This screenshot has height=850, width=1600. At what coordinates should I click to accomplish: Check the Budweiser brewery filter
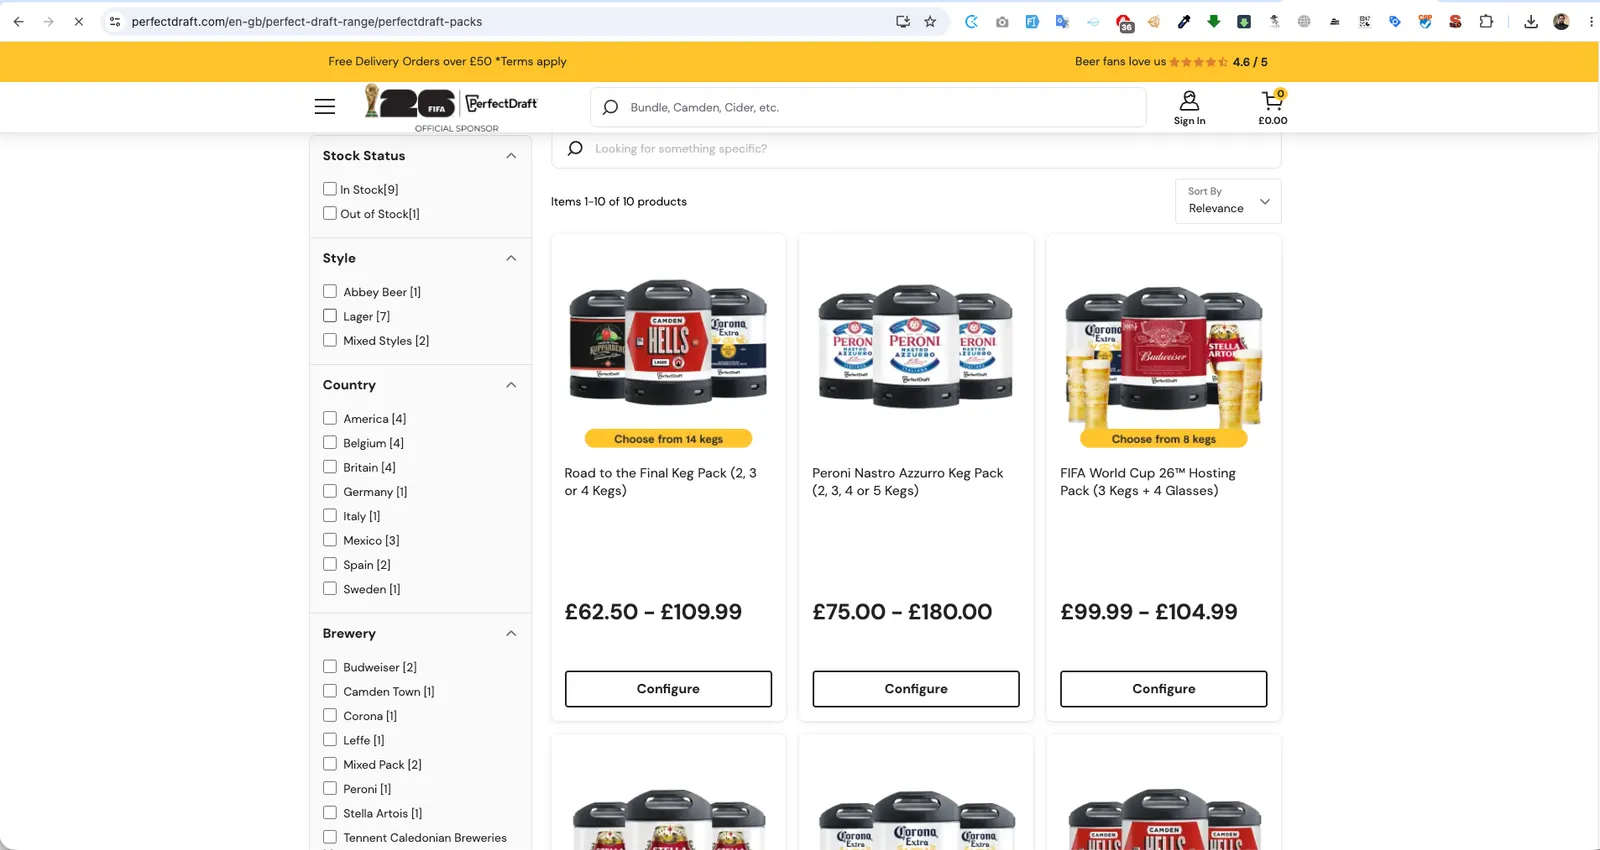(330, 666)
